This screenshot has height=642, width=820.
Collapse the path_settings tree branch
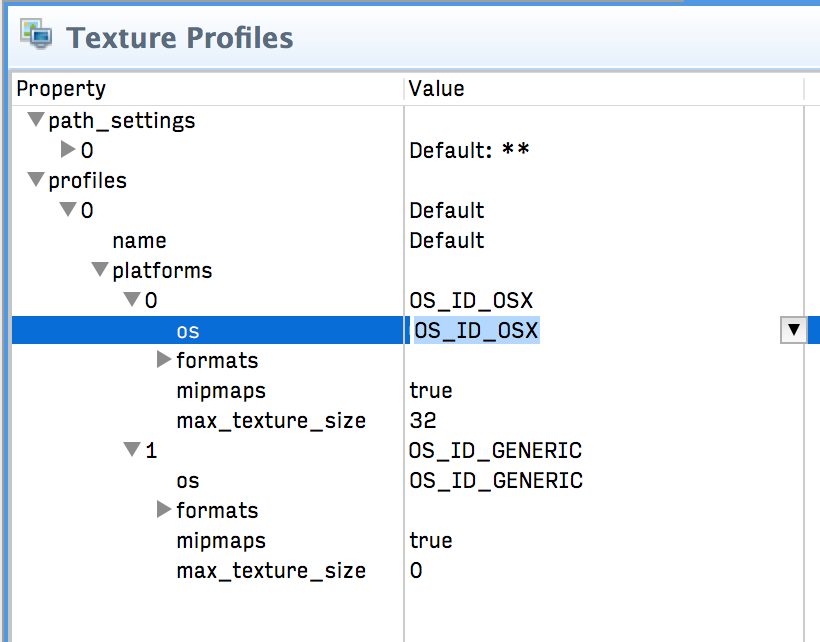tap(35, 119)
